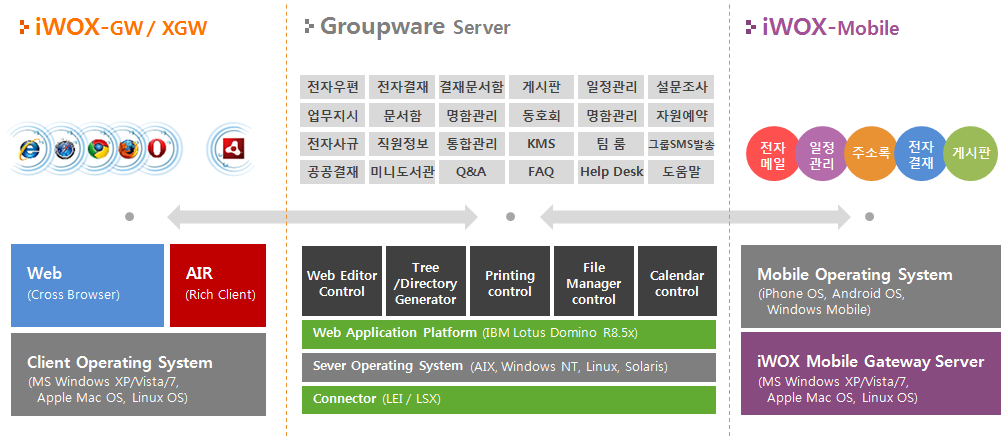1007x439 pixels.
Task: Select the green Web Application Platform bar
Action: pyautogui.click(x=509, y=333)
